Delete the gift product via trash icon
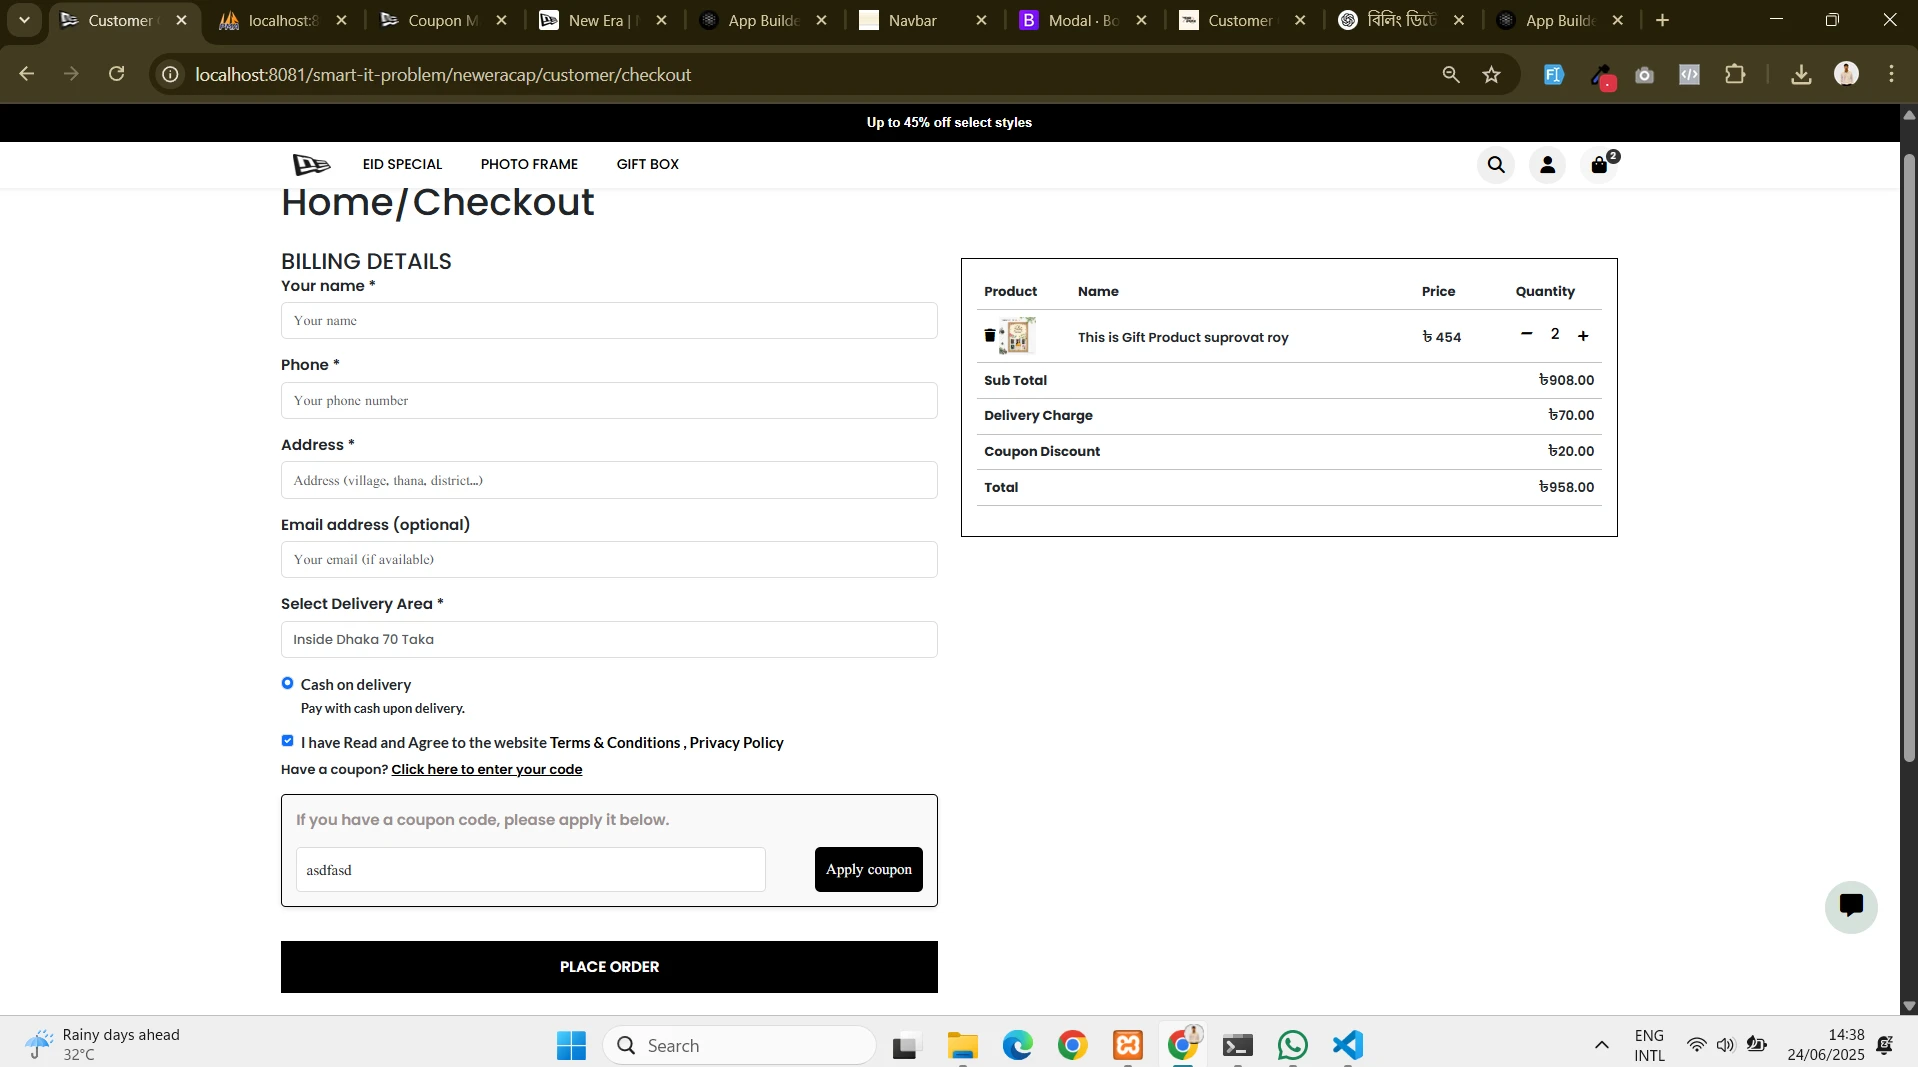 click(990, 336)
